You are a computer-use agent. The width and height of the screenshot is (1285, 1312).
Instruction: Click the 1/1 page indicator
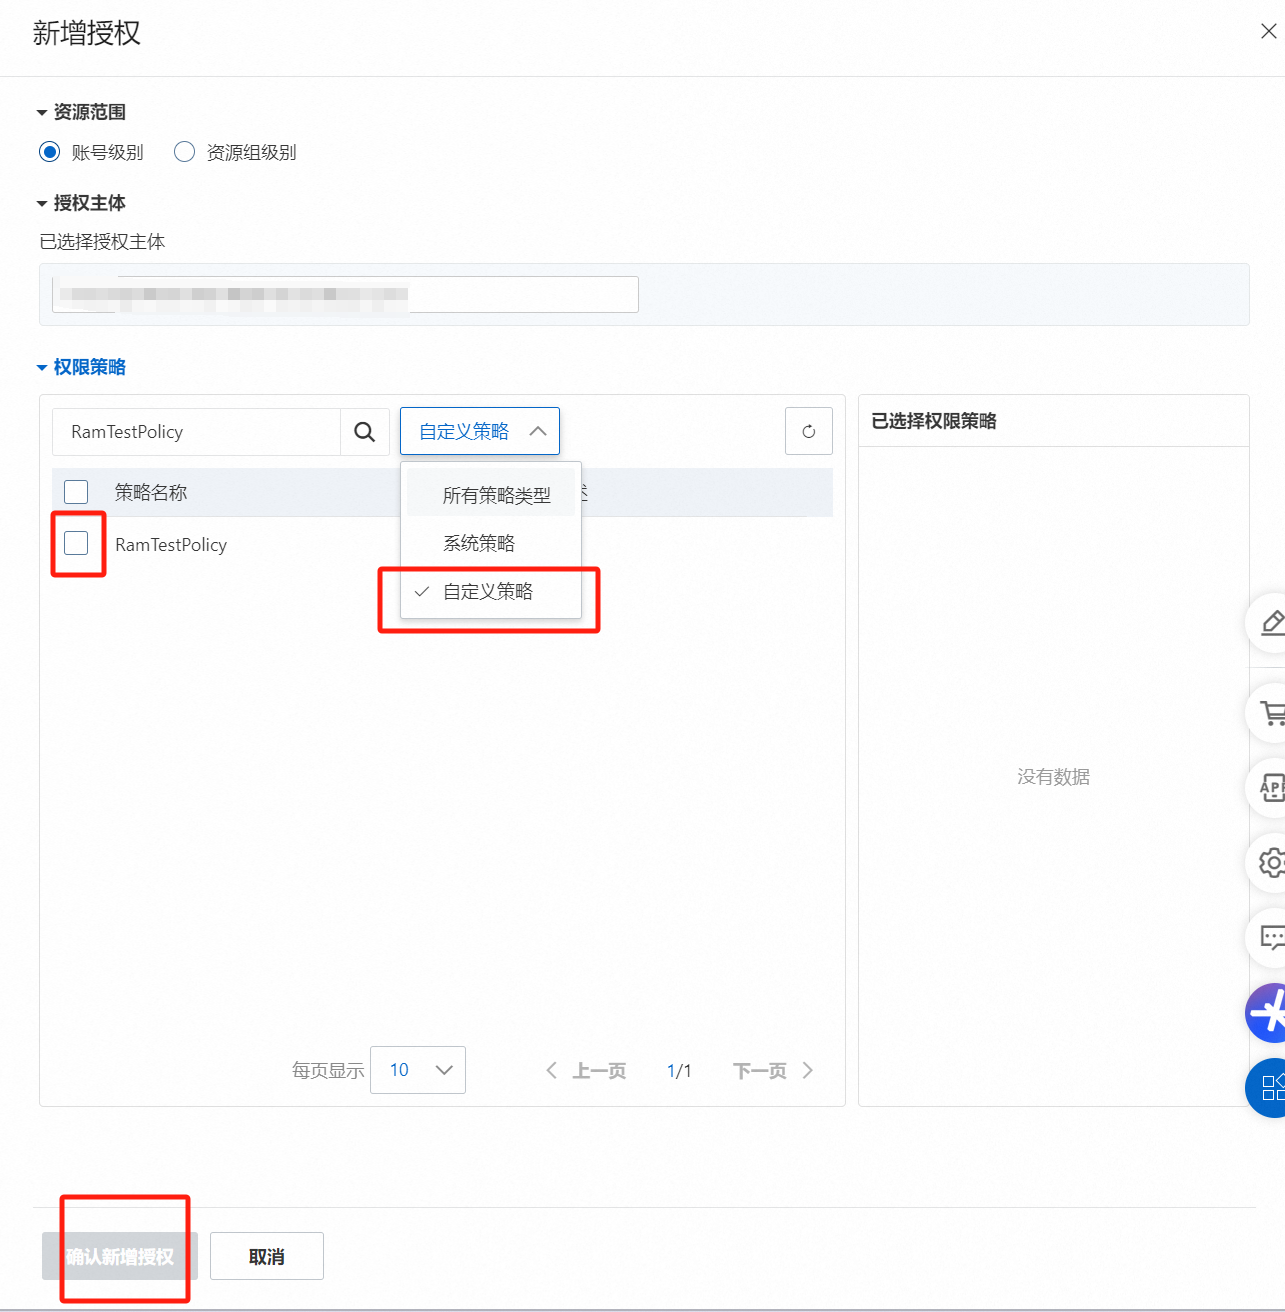[x=679, y=1071]
